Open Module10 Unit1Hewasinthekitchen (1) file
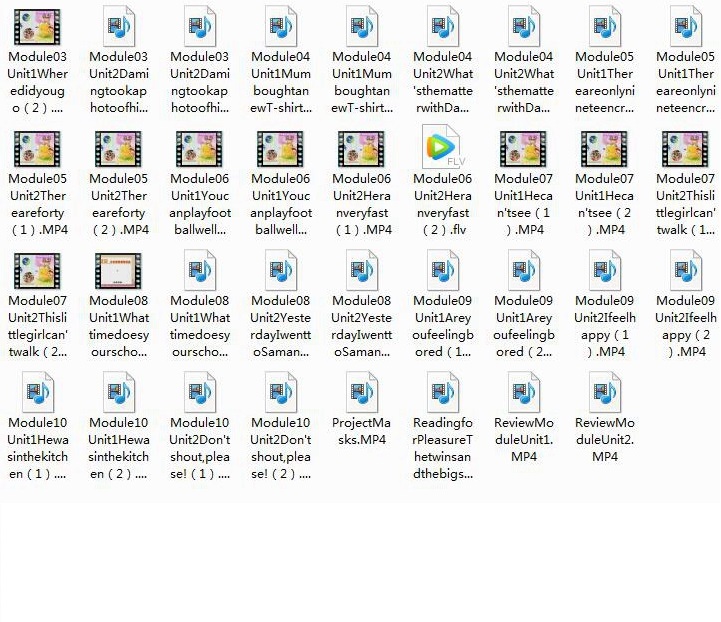 pos(37,391)
